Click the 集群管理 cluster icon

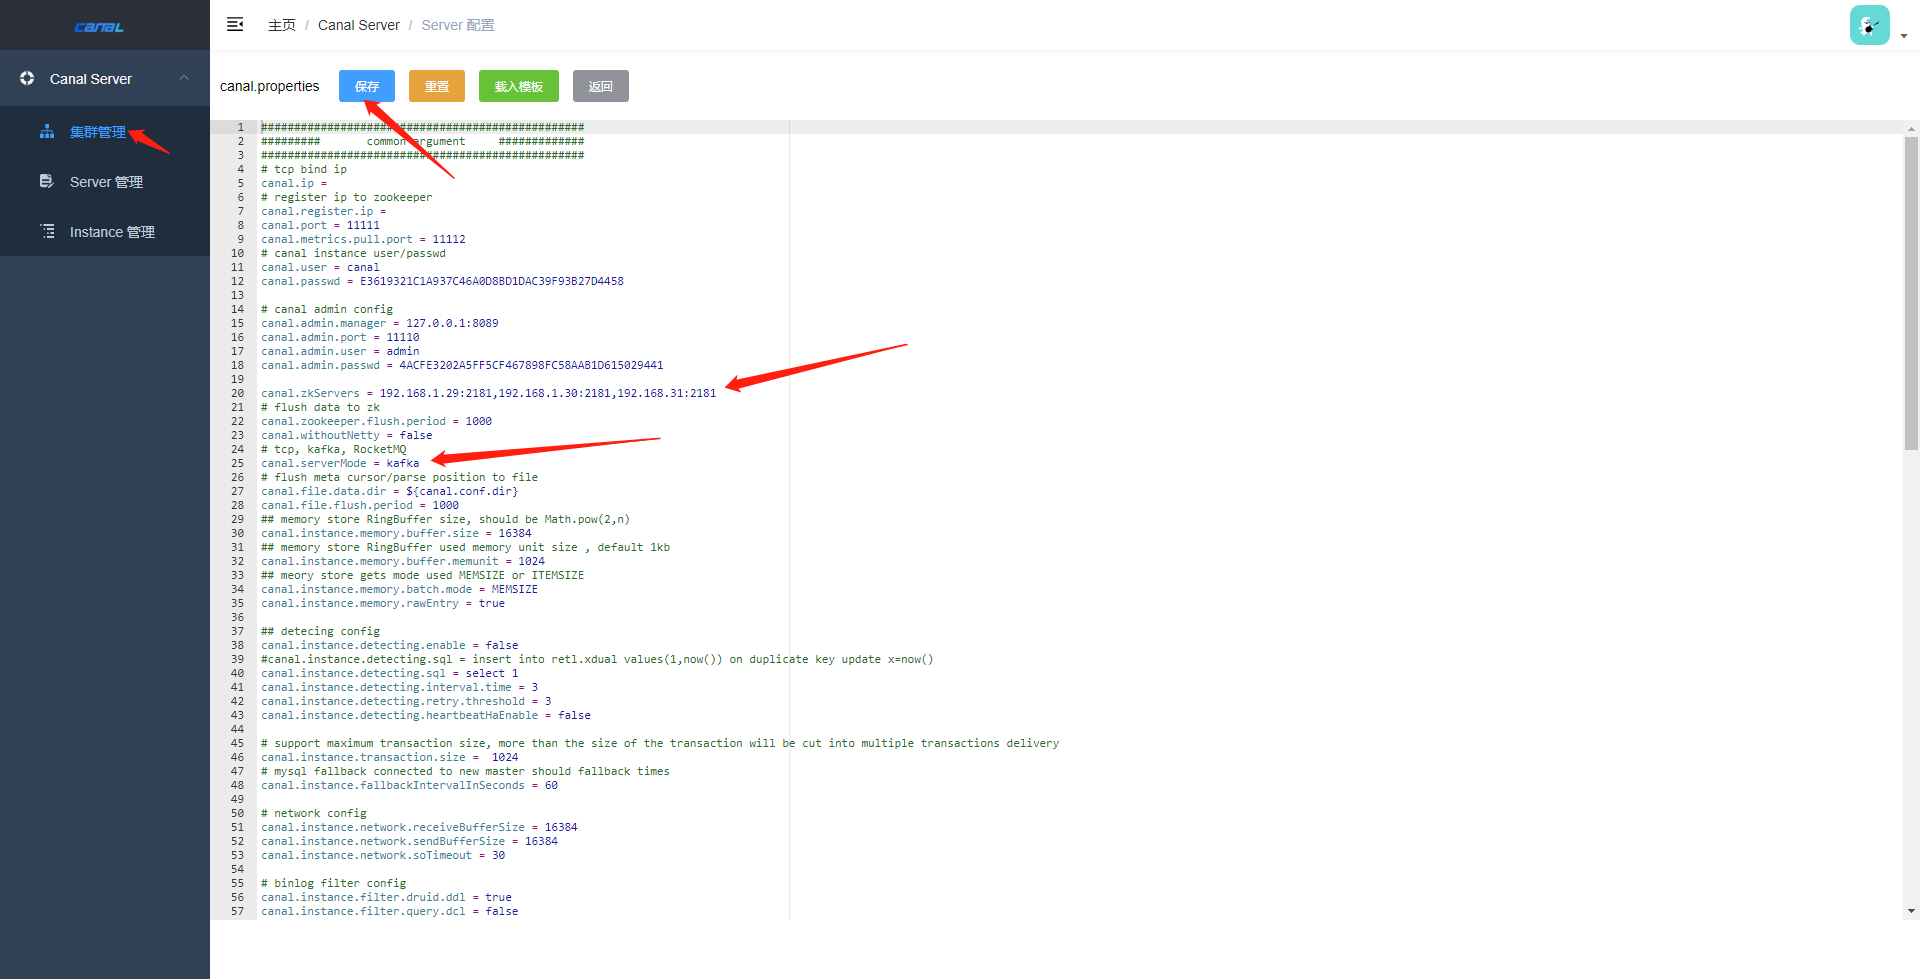(x=47, y=131)
